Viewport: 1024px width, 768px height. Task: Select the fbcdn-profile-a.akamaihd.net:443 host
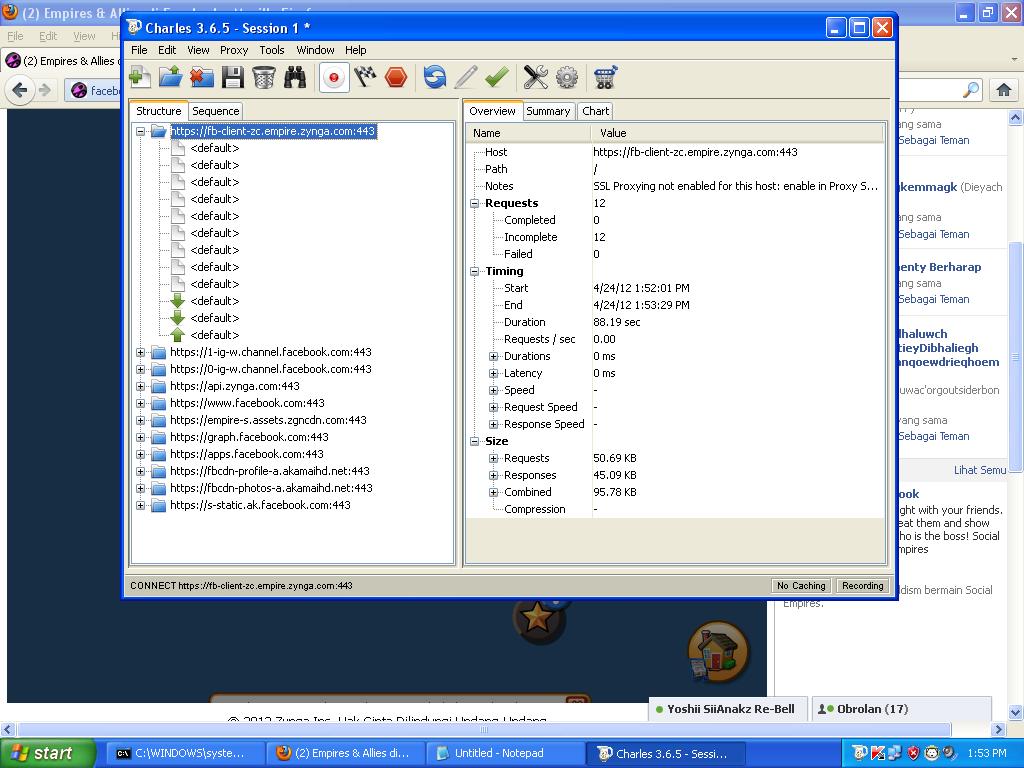270,471
